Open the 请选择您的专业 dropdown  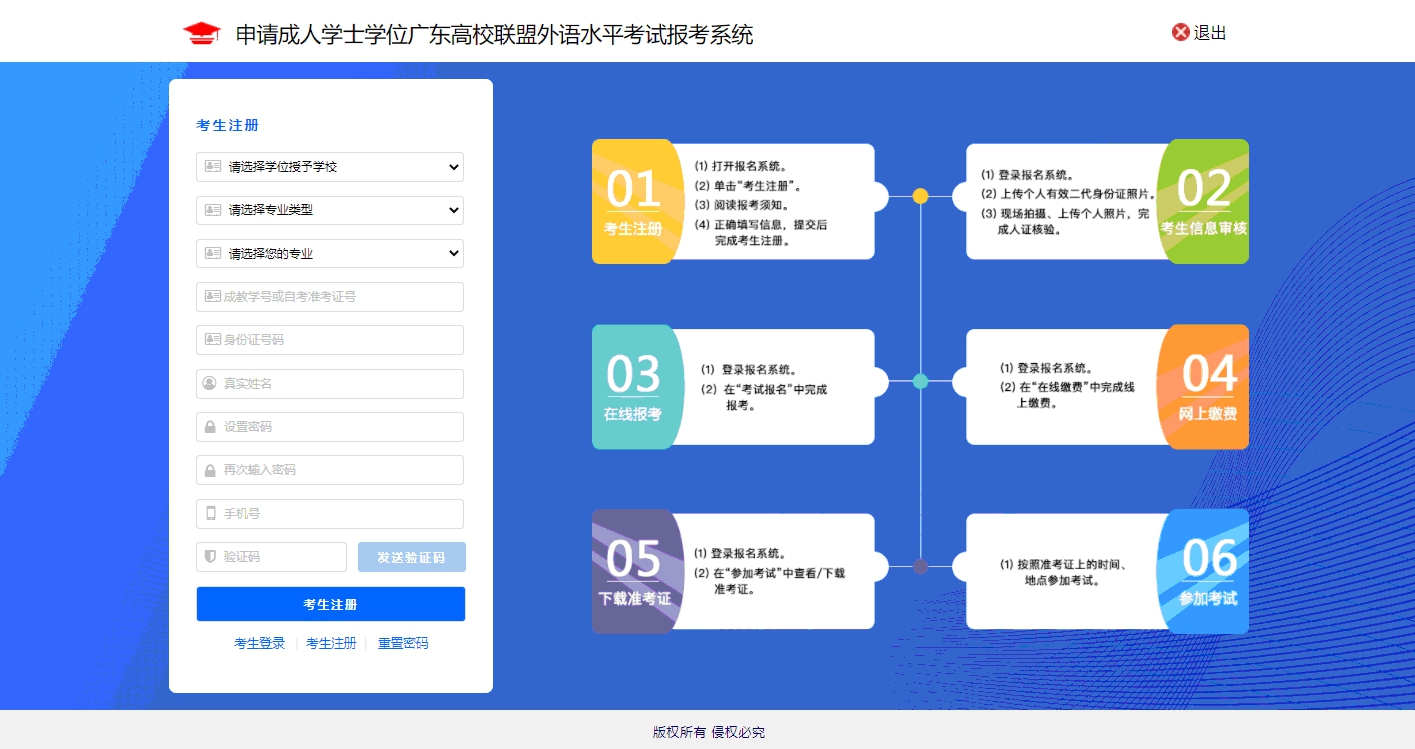point(330,253)
